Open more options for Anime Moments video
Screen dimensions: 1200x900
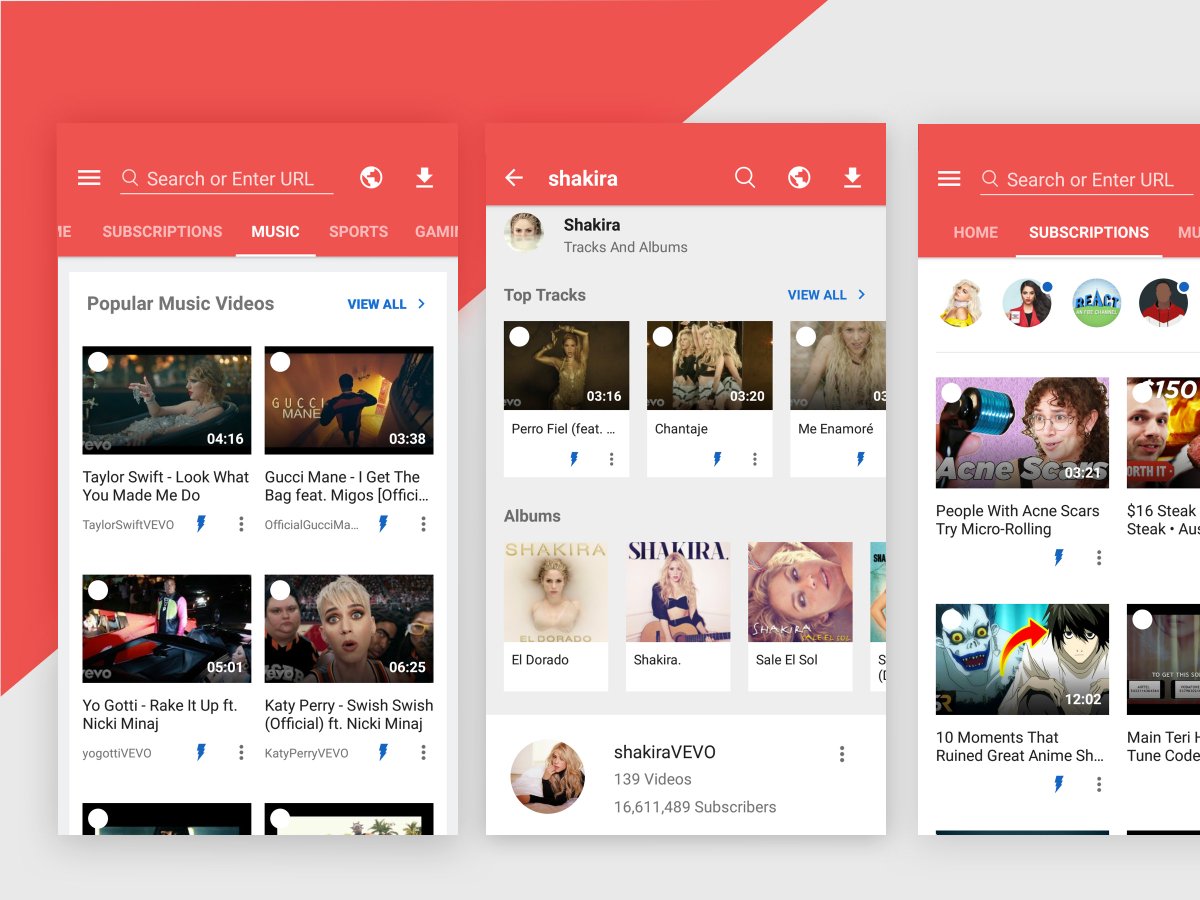tap(1099, 784)
